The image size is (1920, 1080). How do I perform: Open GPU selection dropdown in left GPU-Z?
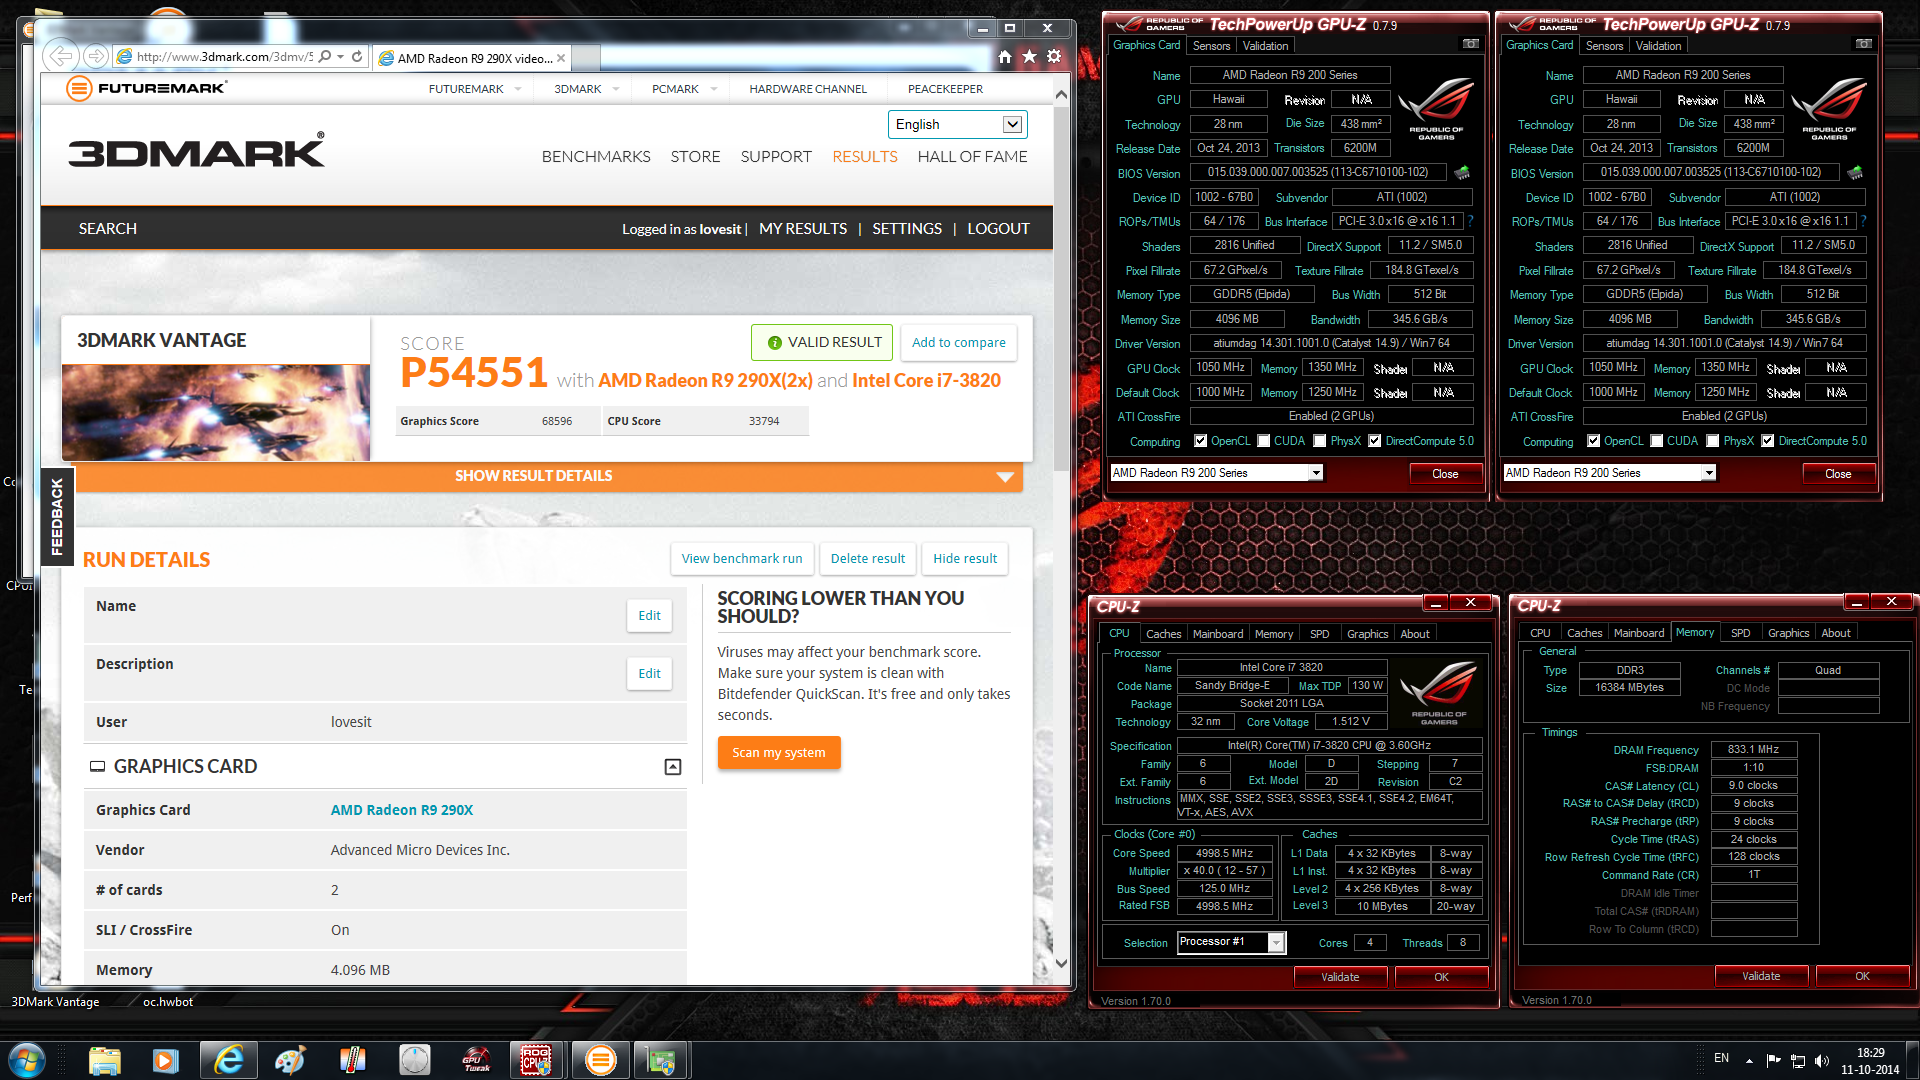[1217, 473]
